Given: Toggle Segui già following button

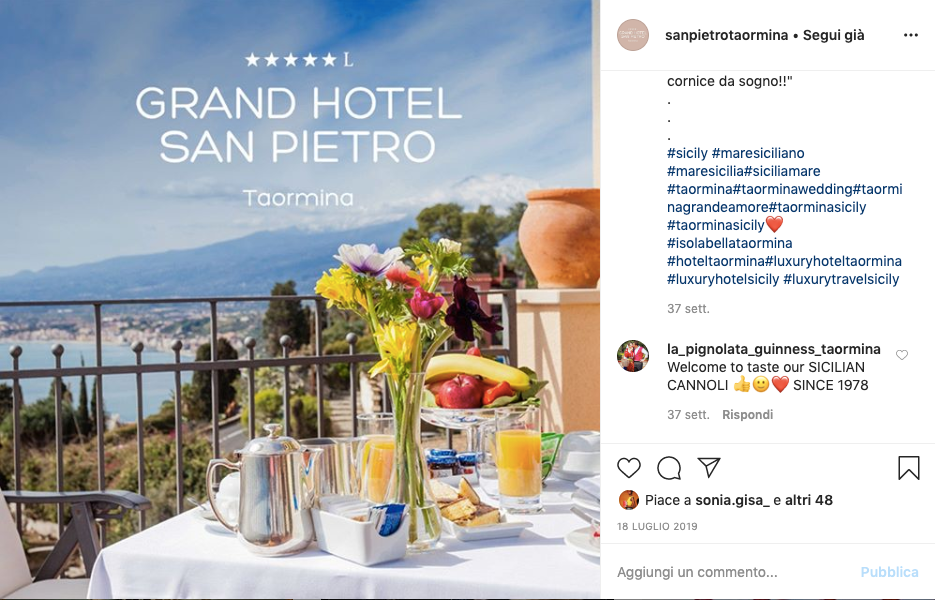Looking at the screenshot, I should (x=833, y=35).
